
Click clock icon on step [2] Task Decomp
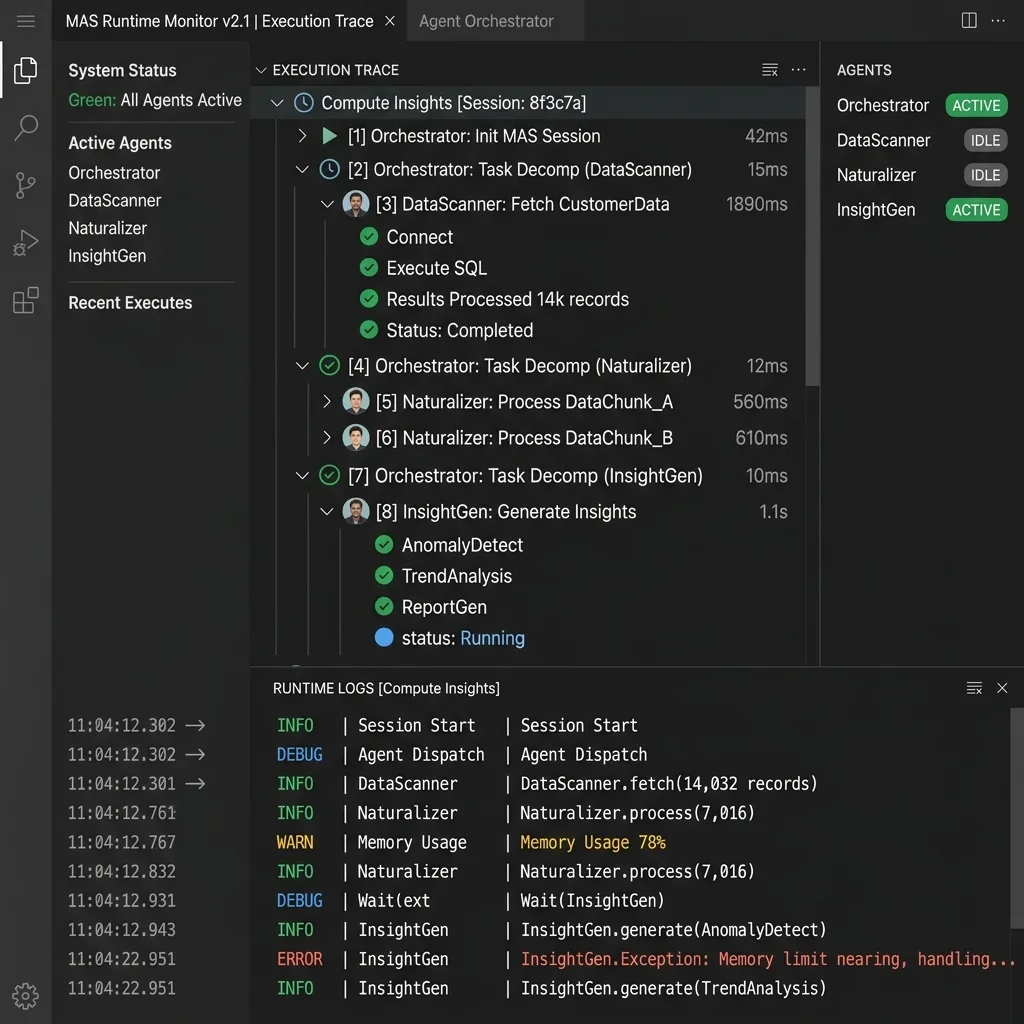pos(329,170)
